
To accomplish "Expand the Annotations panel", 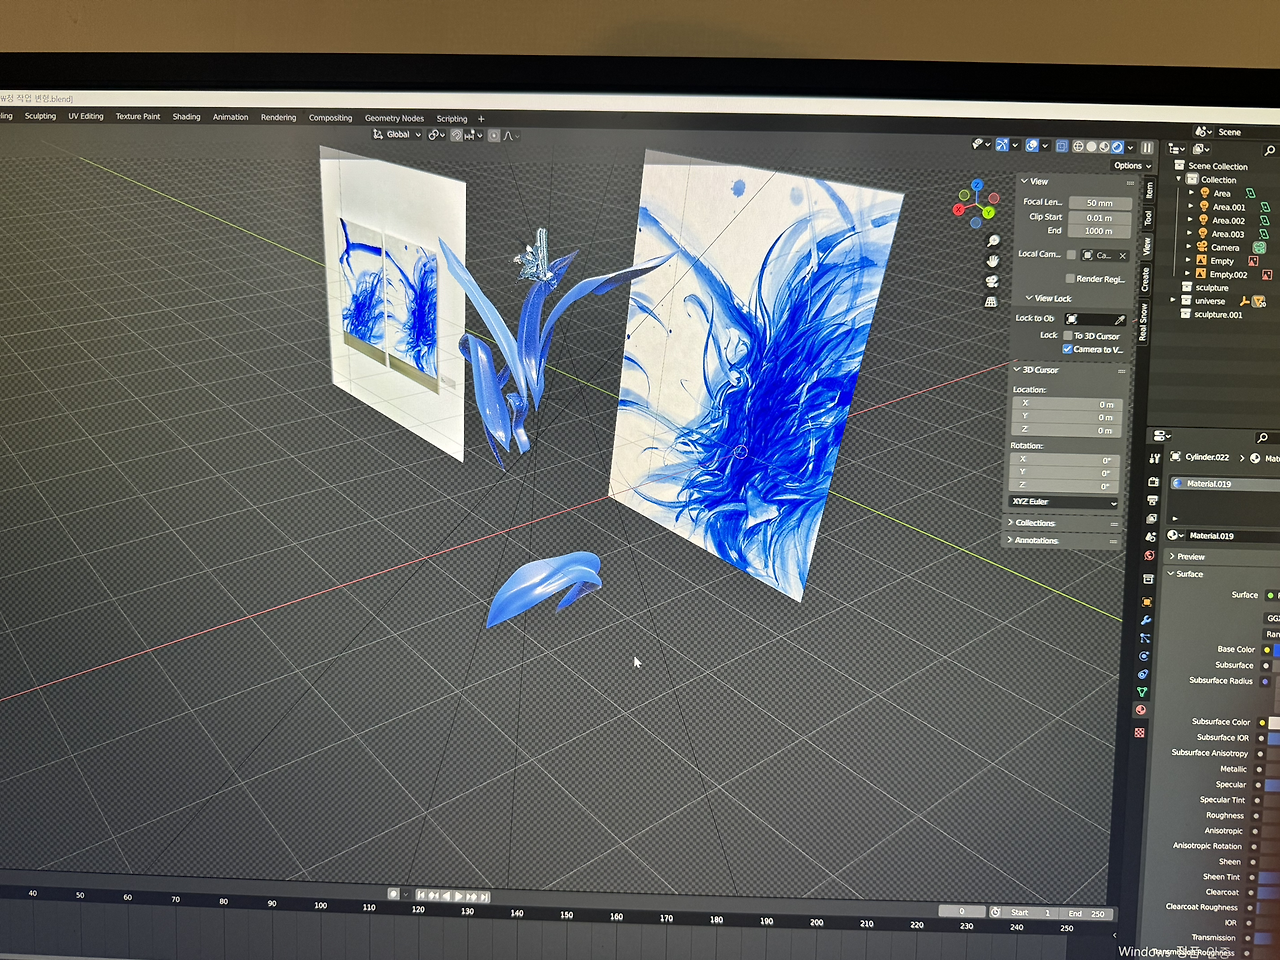I will tap(1009, 541).
